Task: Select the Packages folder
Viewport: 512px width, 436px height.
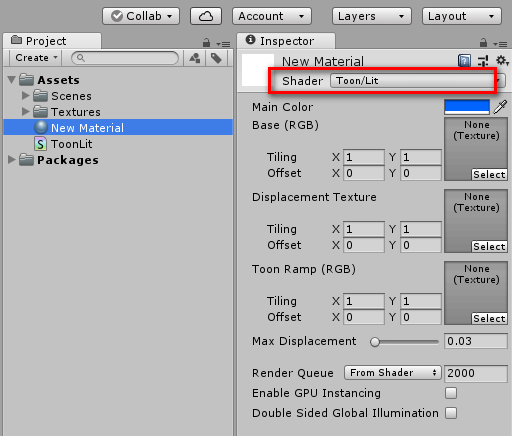Action: (x=59, y=160)
